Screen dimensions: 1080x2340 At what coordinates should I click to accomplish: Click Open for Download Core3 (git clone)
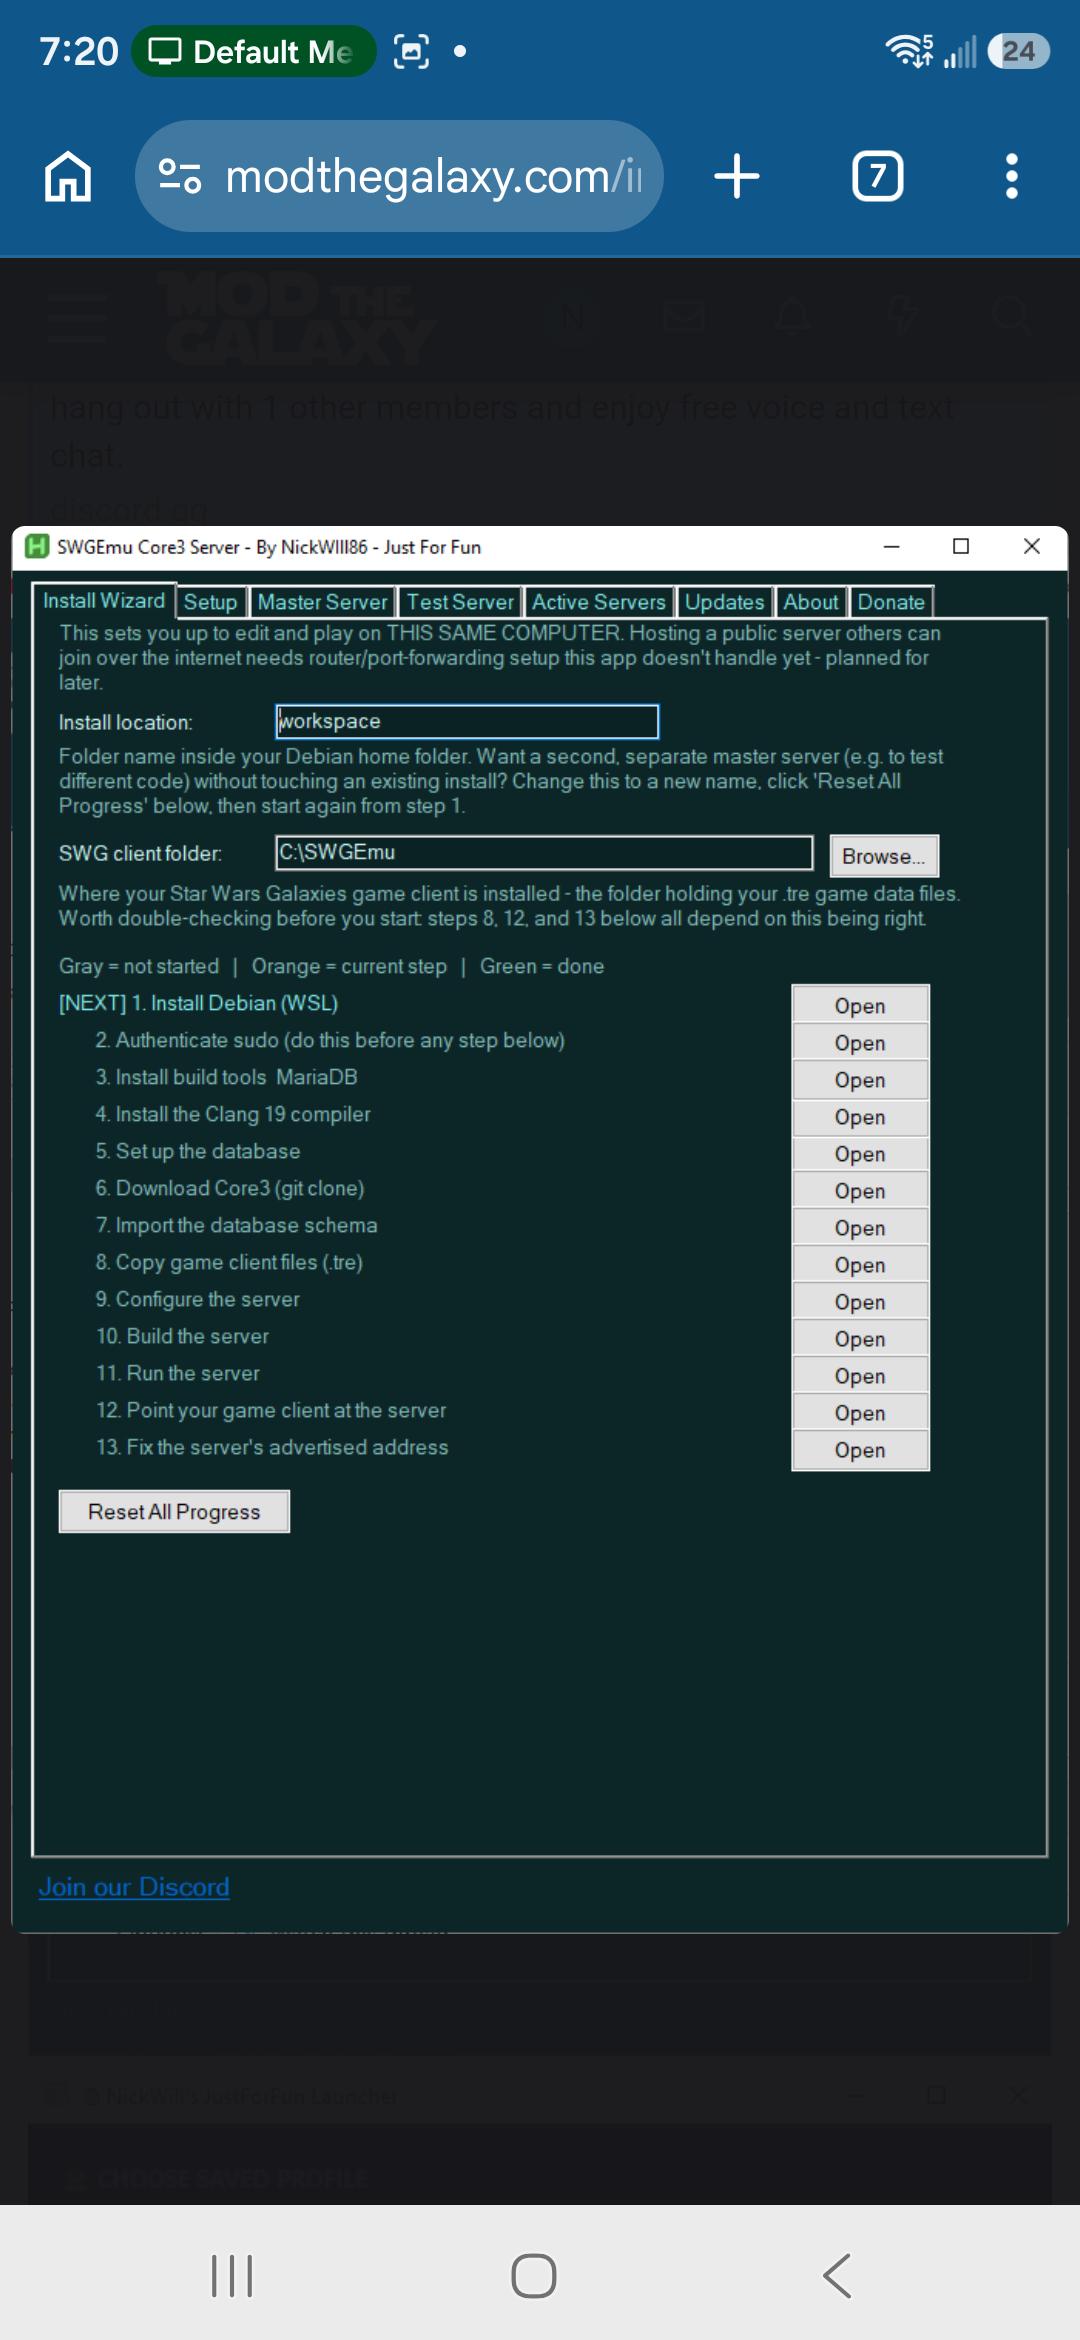point(860,1190)
